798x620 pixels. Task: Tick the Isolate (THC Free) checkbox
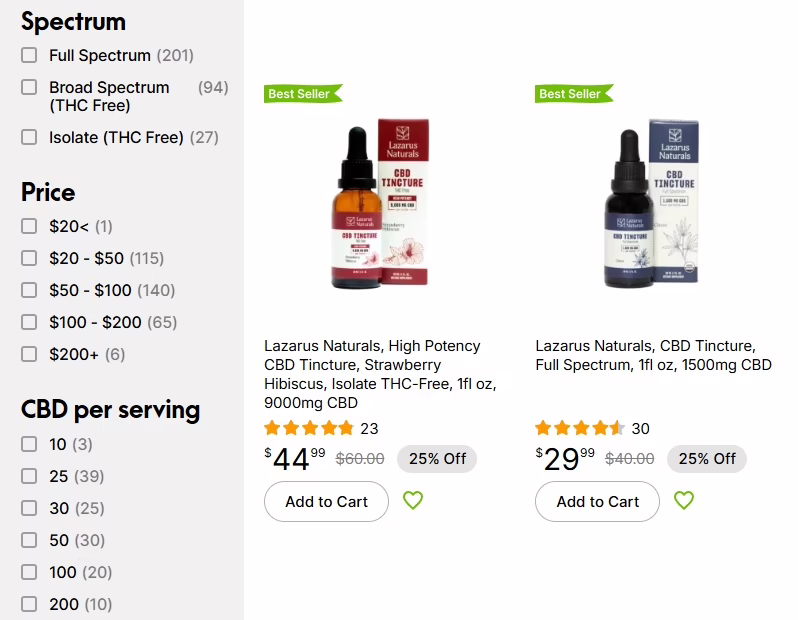(x=30, y=137)
